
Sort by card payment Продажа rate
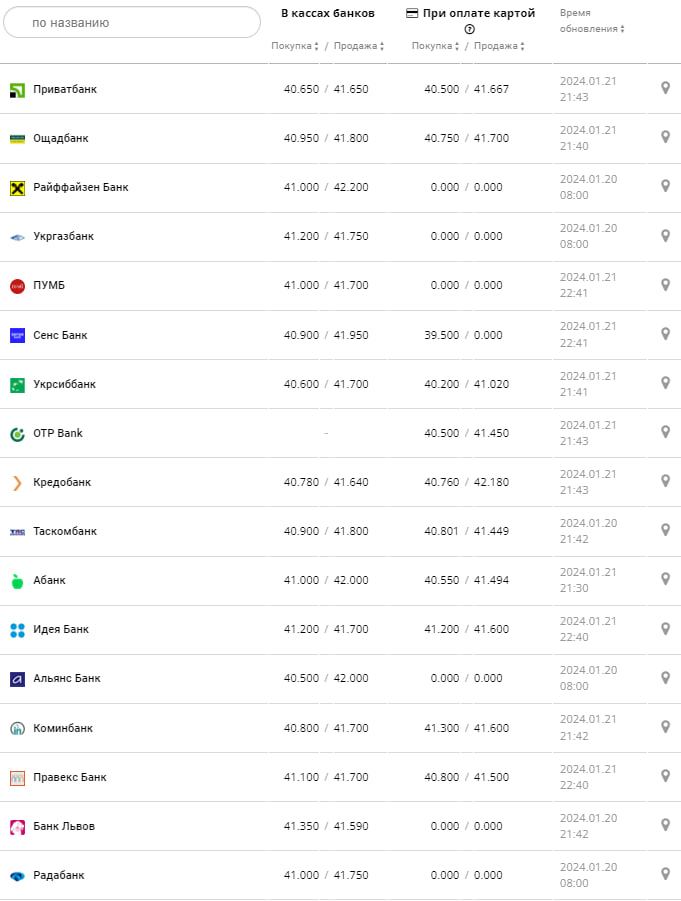497,46
